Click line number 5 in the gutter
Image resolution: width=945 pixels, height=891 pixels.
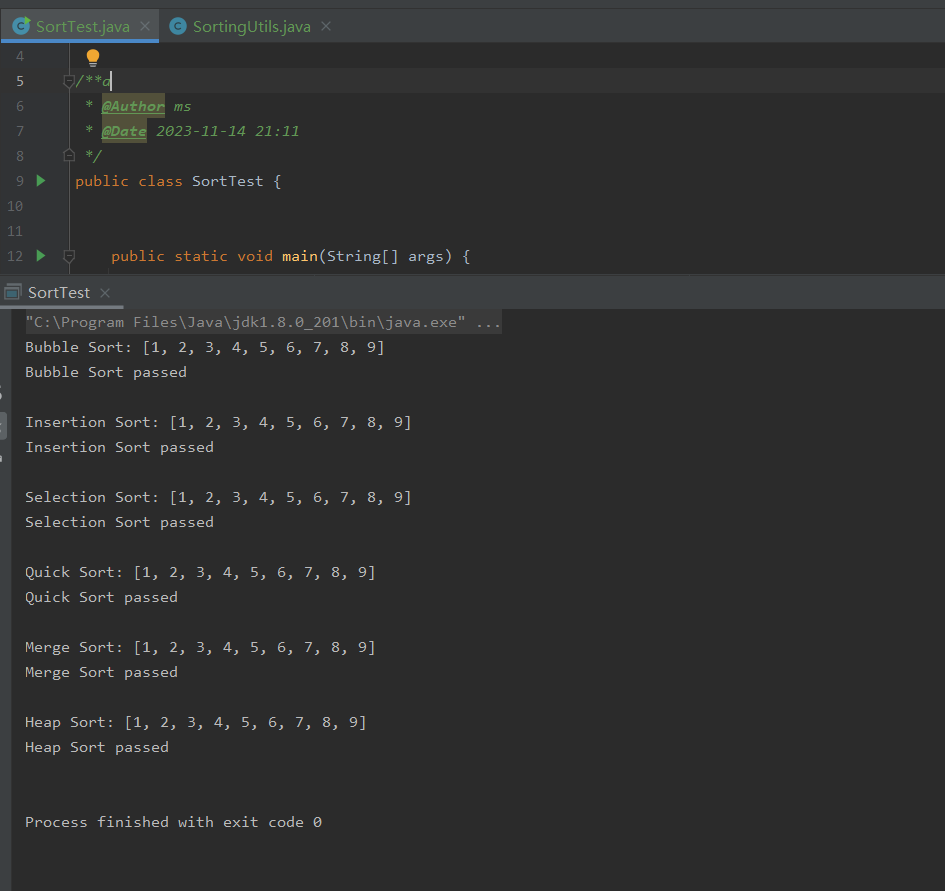click(x=20, y=81)
